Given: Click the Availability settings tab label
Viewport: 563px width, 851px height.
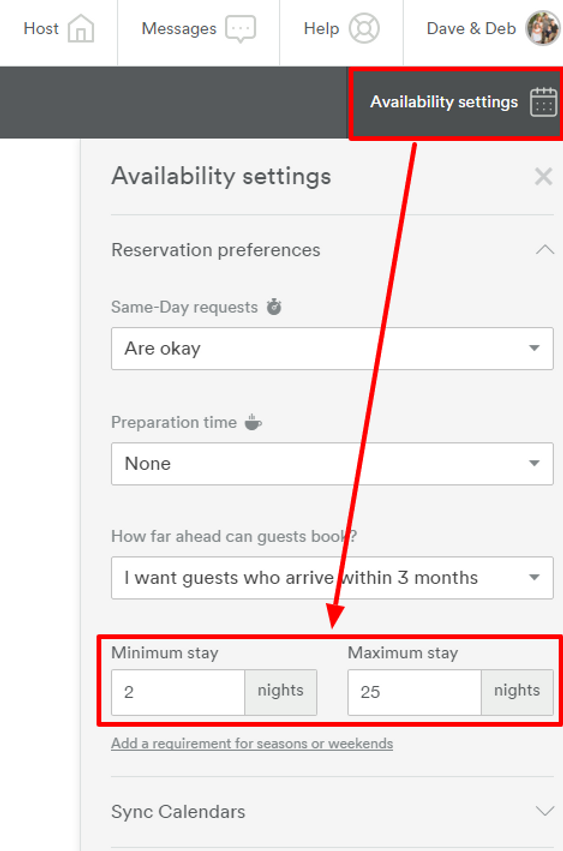Looking at the screenshot, I should 444,102.
